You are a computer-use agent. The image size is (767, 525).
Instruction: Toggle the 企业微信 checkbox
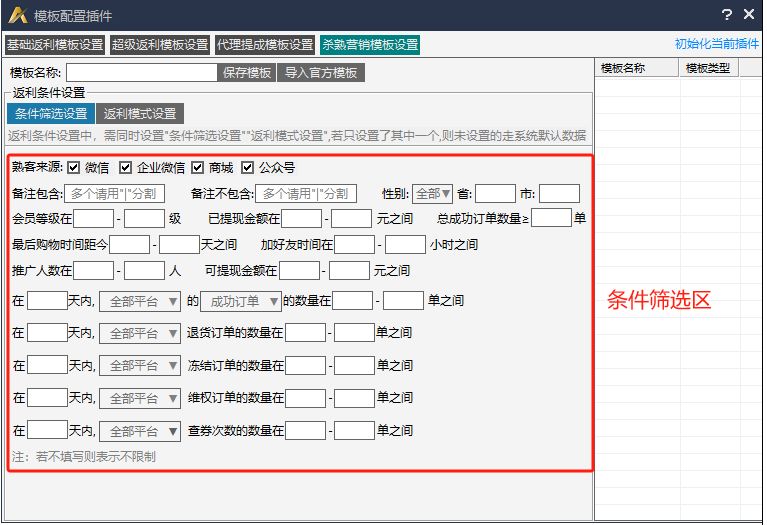pos(125,168)
